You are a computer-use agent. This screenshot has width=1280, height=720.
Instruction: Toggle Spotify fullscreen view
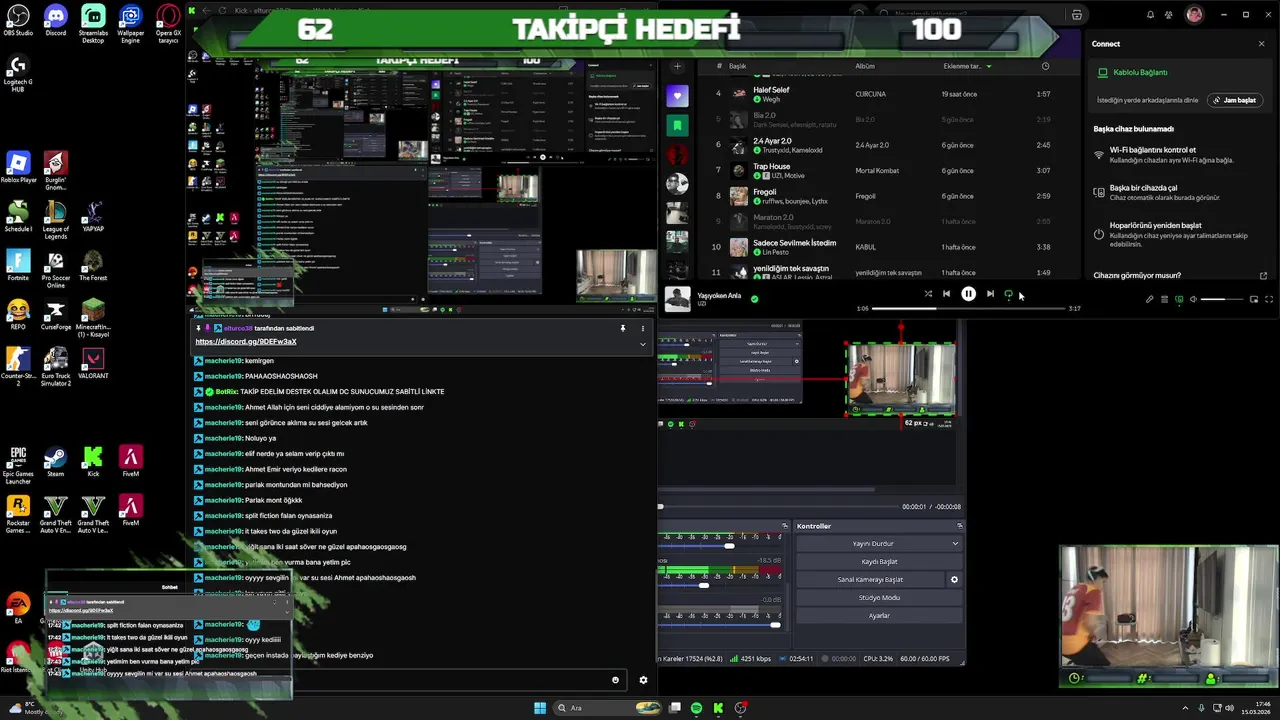coord(1269,299)
